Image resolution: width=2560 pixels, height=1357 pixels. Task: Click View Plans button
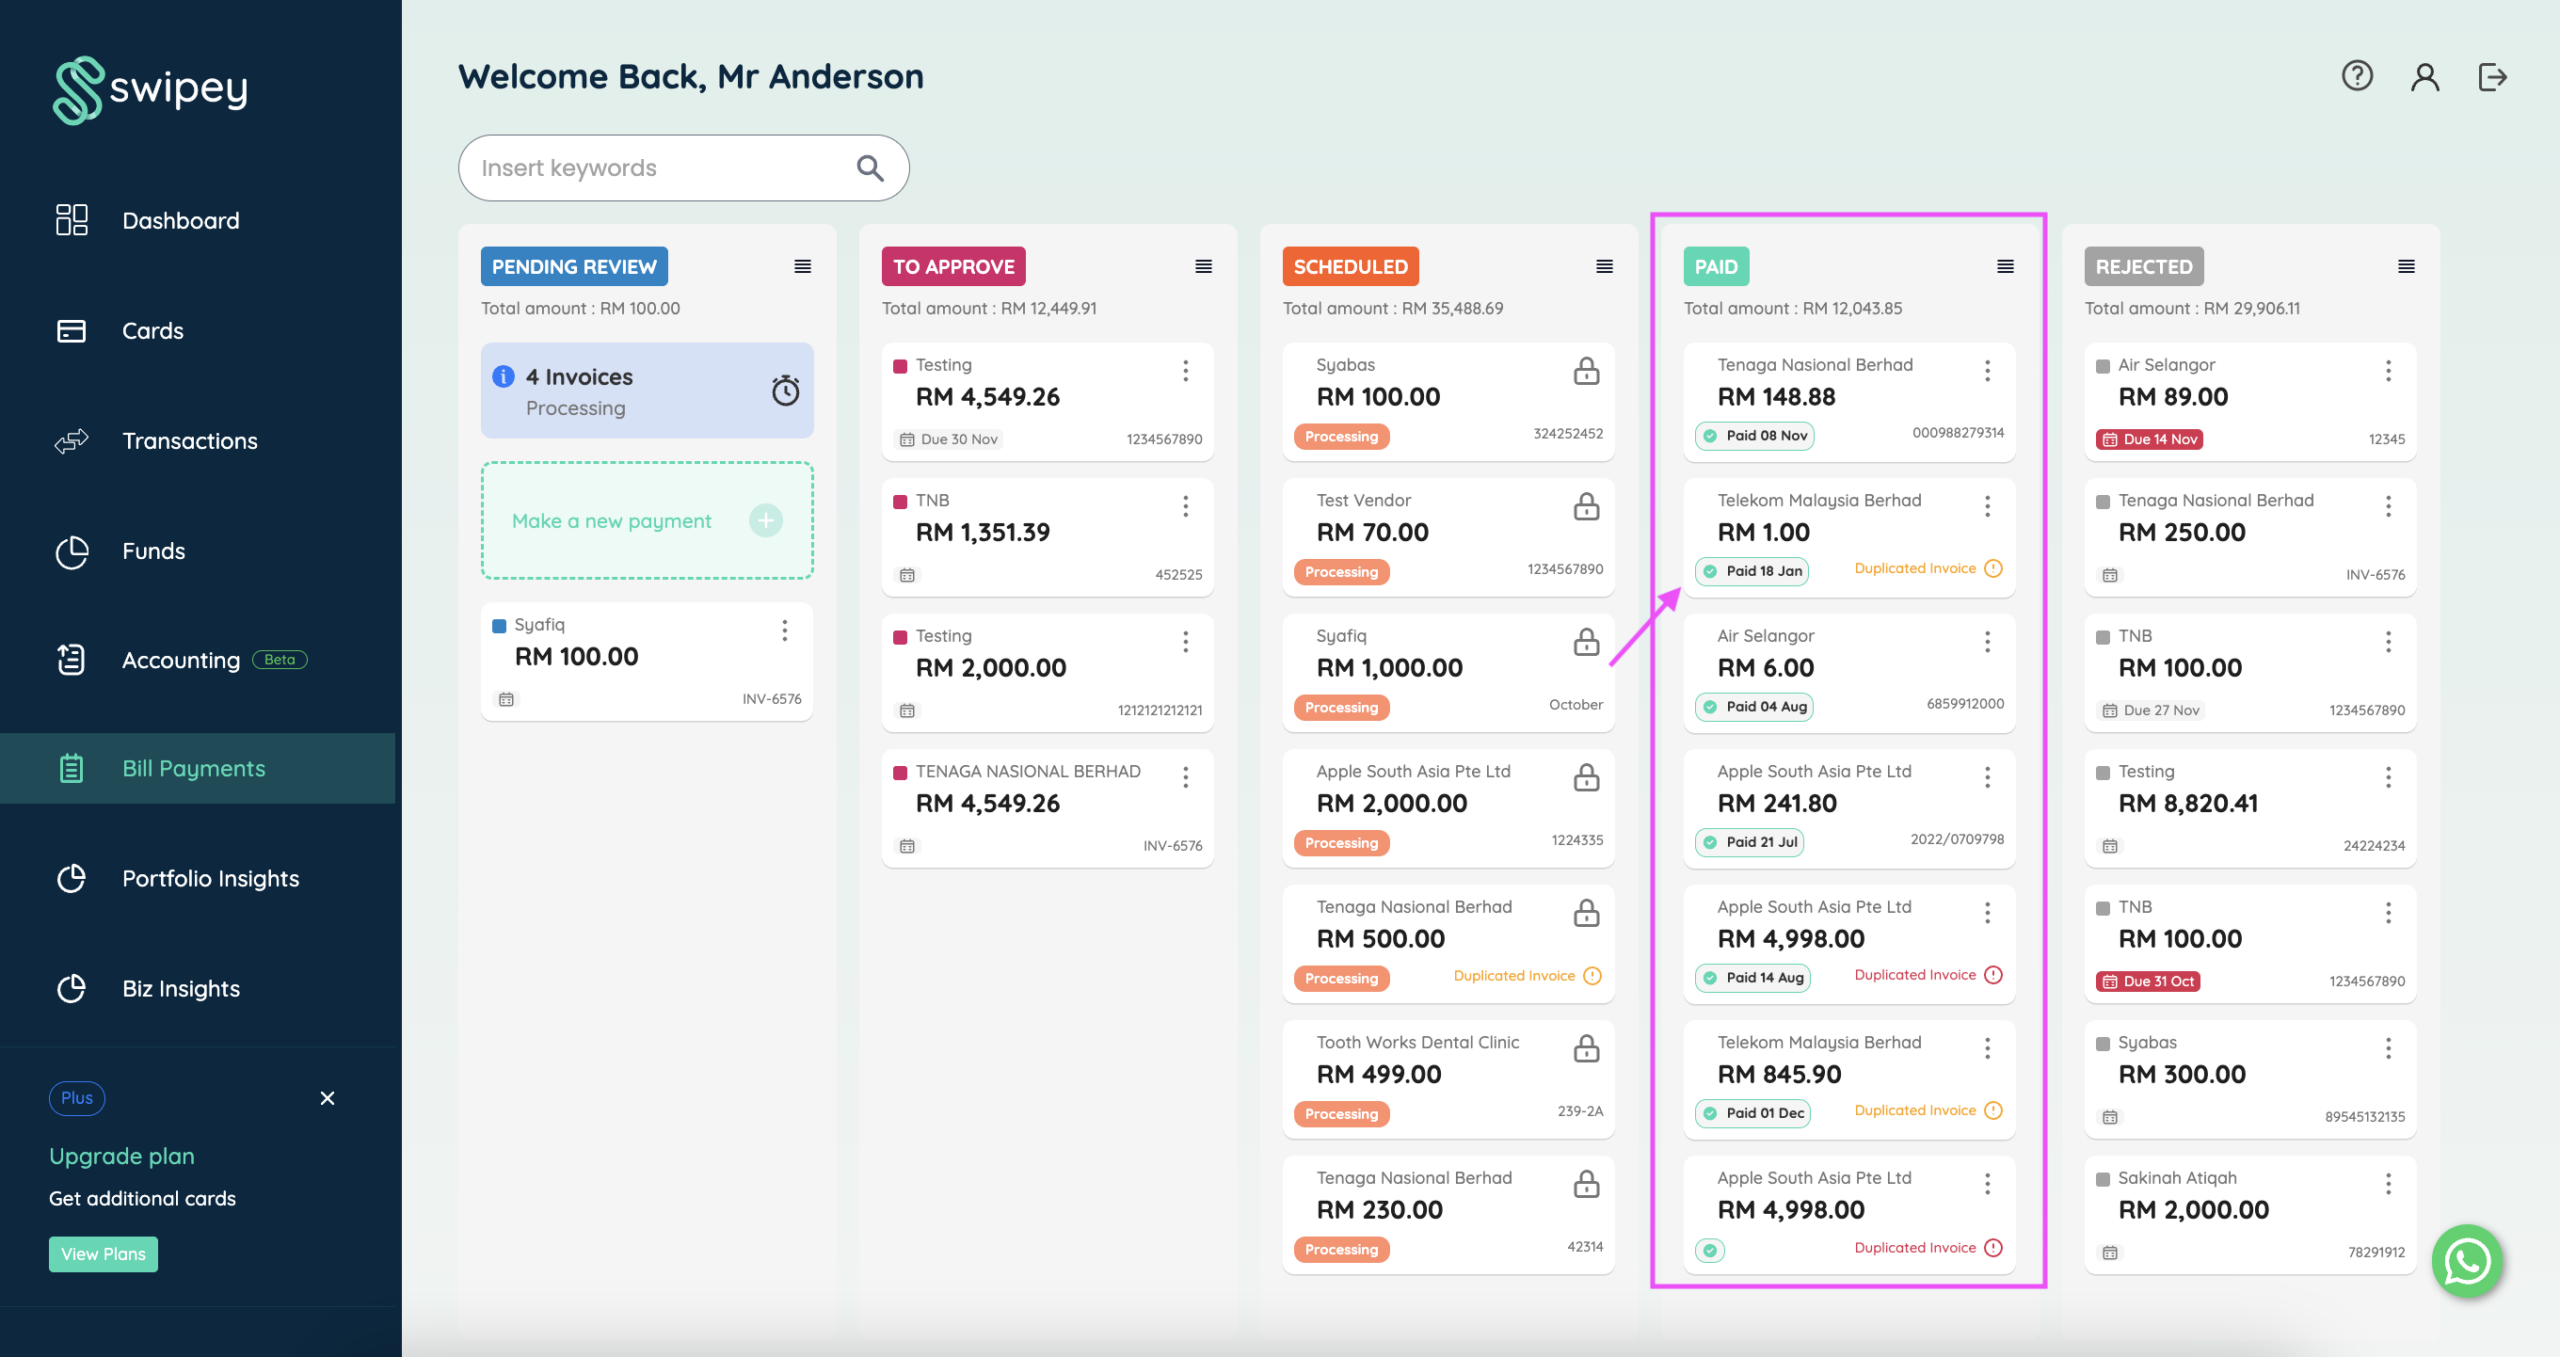point(103,1254)
